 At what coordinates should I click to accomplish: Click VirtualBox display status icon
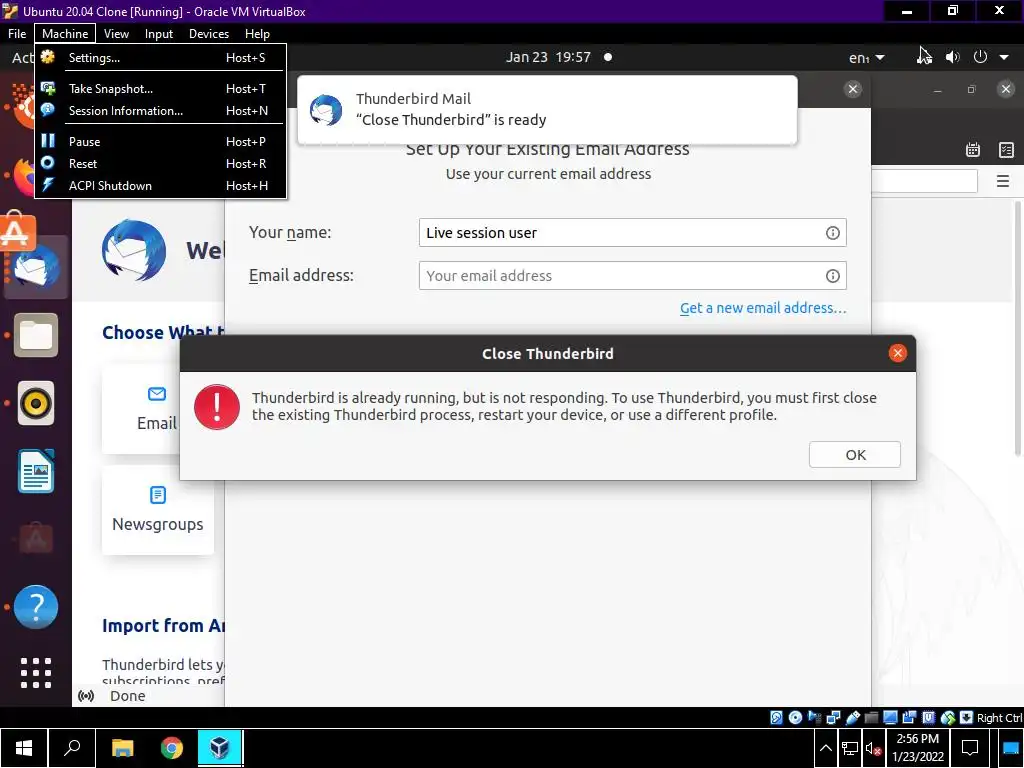pos(890,718)
